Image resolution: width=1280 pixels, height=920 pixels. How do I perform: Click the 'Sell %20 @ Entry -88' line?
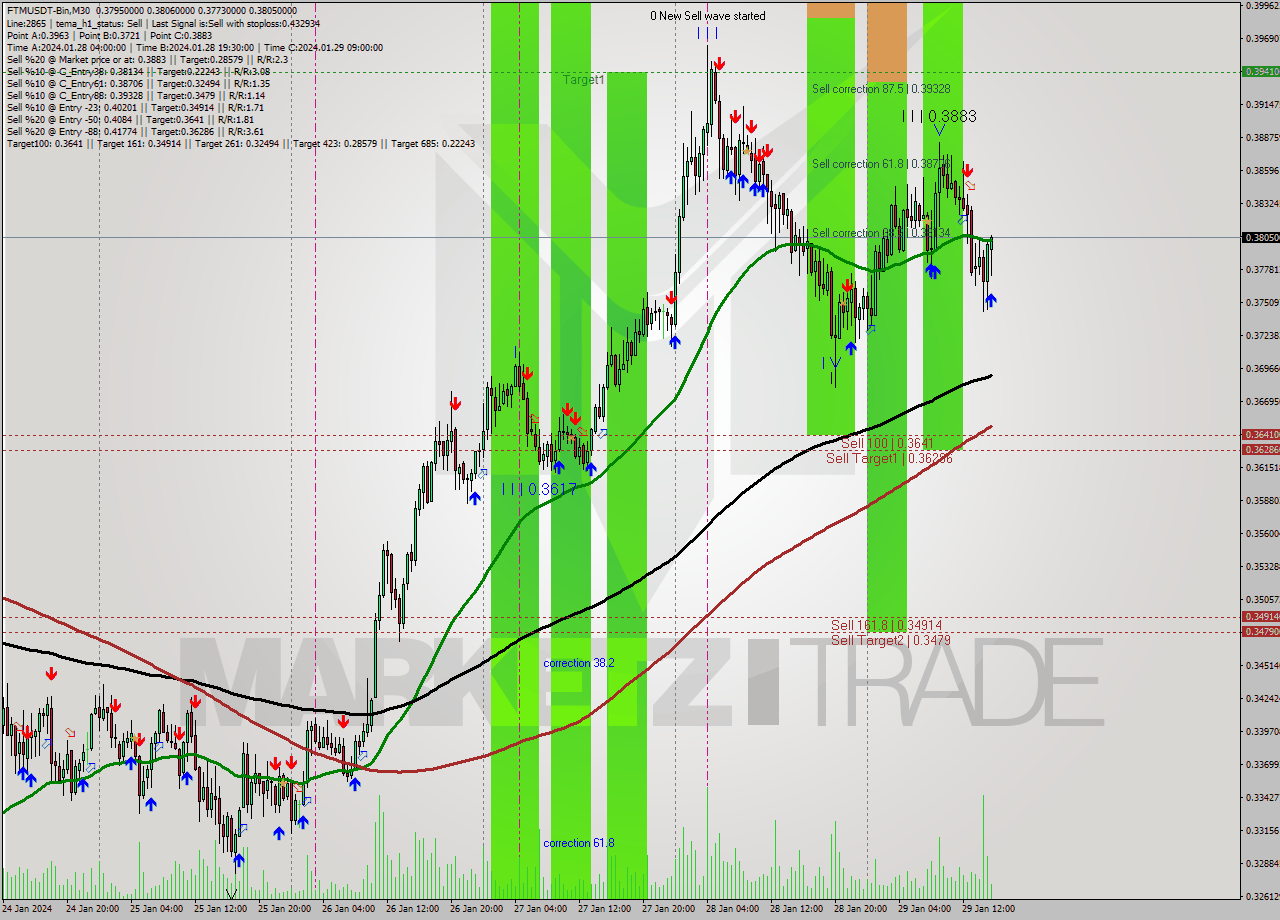tap(135, 131)
